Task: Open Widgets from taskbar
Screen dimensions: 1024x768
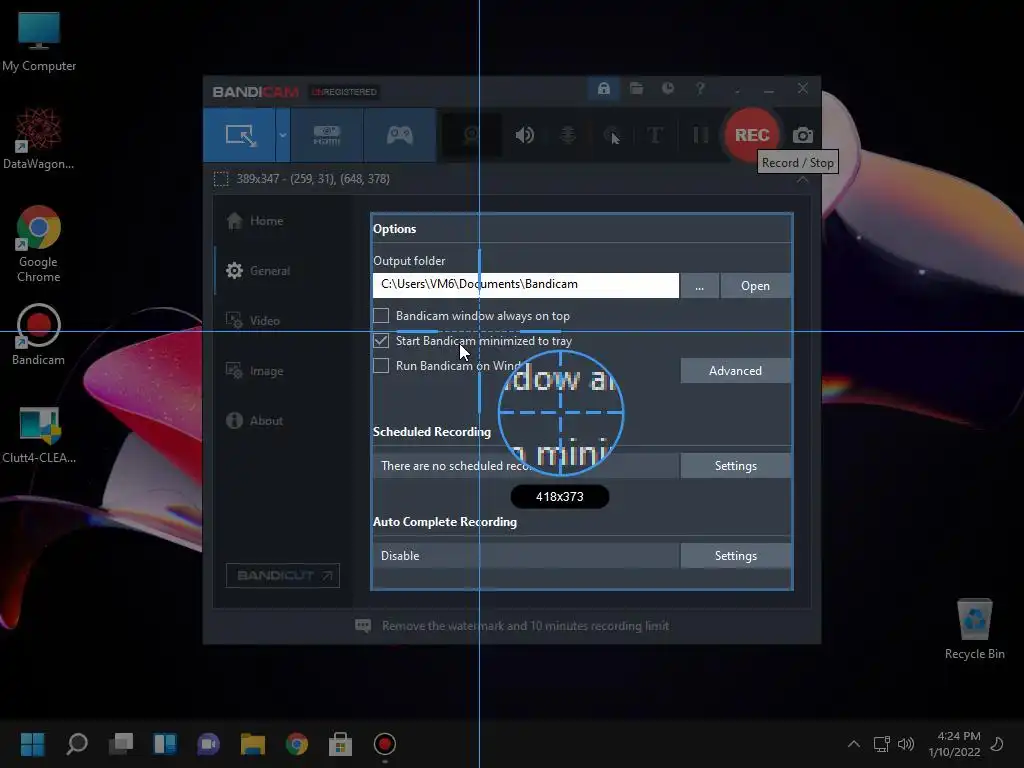Action: click(165, 744)
